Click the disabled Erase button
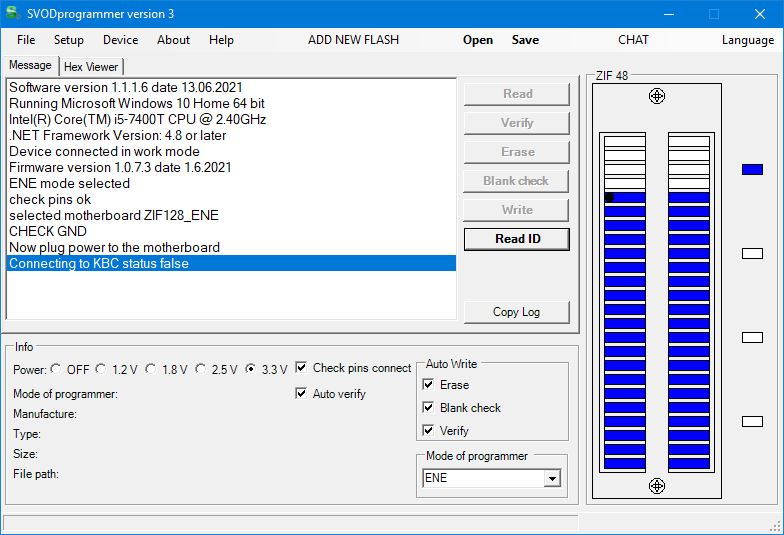This screenshot has height=535, width=784. point(517,152)
